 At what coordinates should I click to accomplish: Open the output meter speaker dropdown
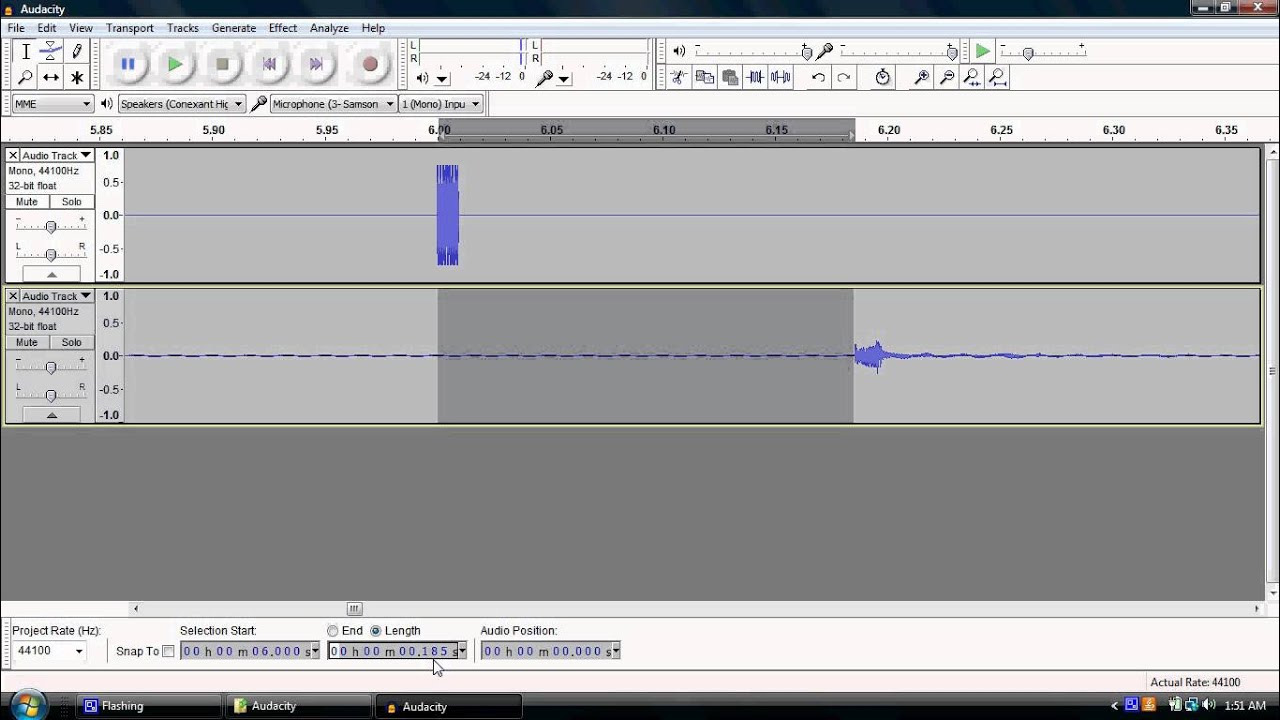[x=442, y=78]
